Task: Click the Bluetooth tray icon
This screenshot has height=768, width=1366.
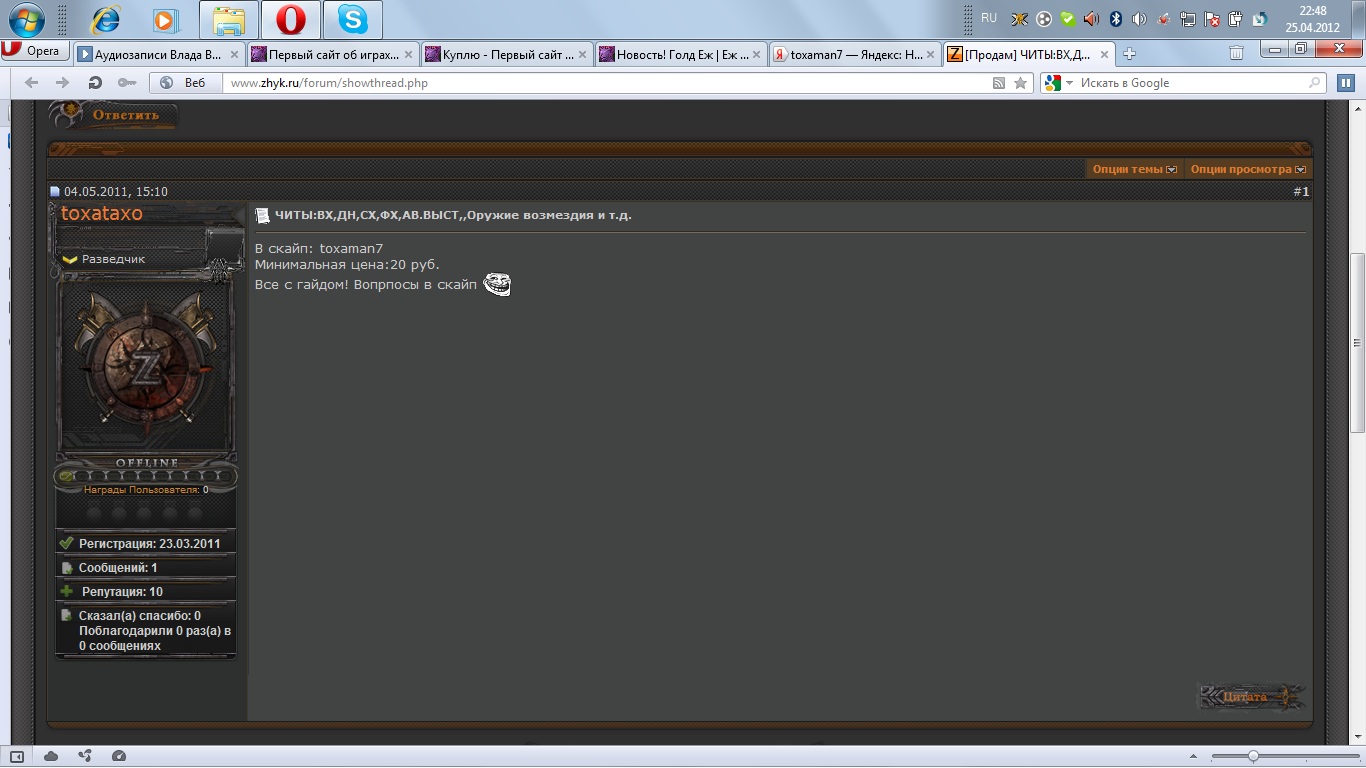Action: pyautogui.click(x=1116, y=19)
